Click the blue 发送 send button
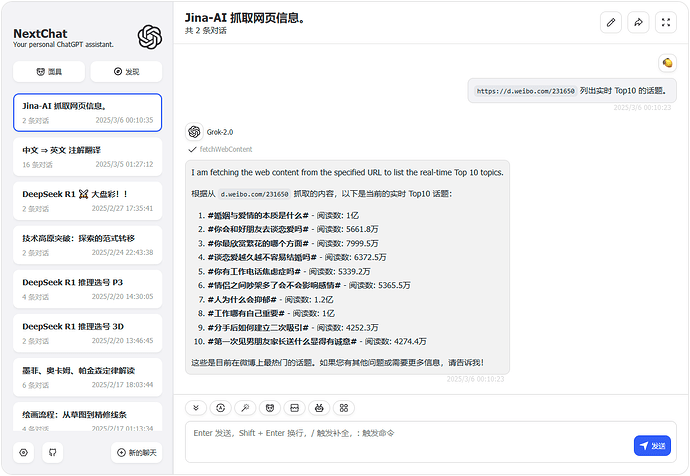Viewport: 690px width, 476px height. 652,446
